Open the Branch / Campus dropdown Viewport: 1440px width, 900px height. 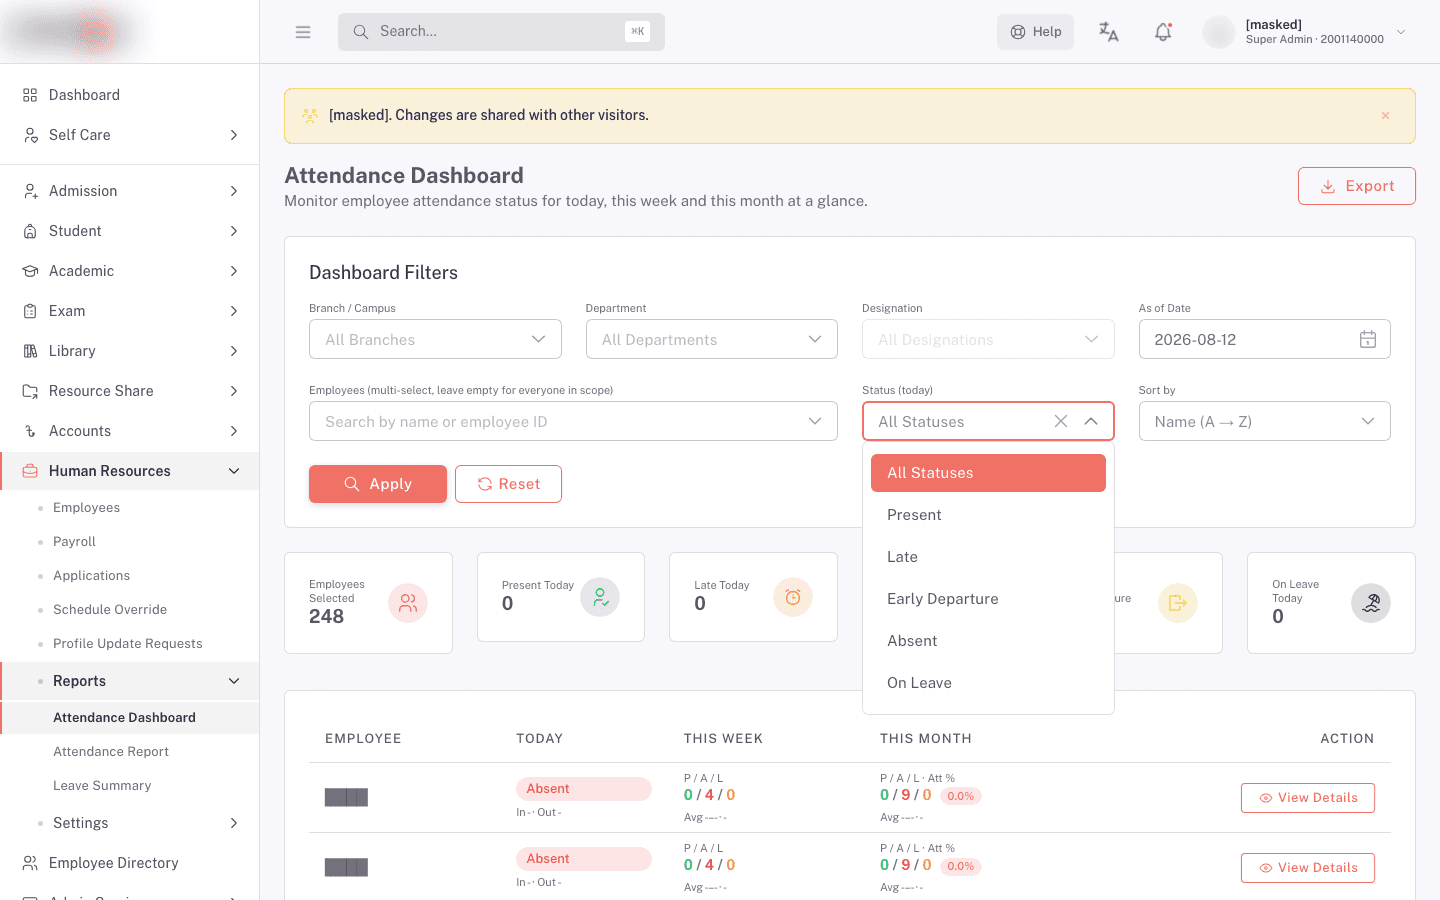435,340
